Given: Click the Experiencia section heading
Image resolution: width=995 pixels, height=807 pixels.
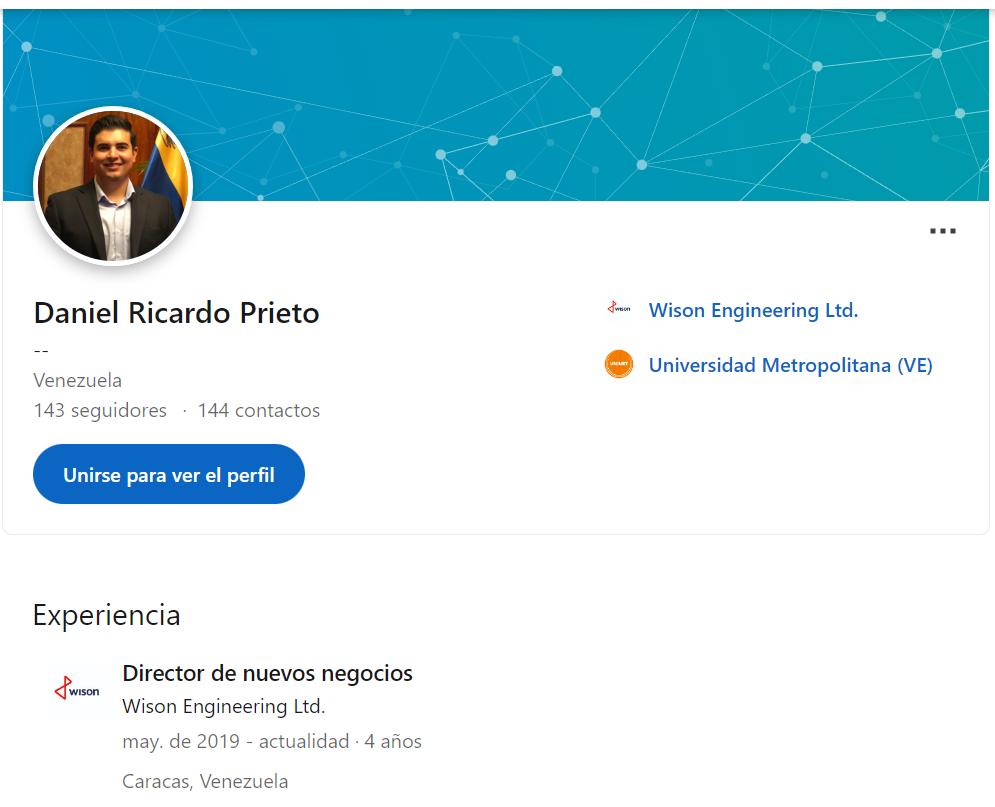Looking at the screenshot, I should (107, 615).
